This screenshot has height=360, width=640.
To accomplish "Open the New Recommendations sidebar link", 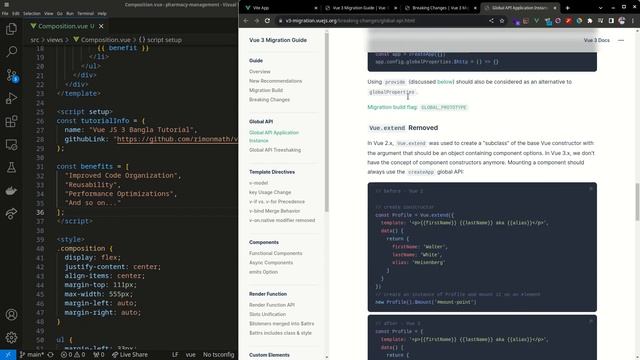I will click(x=276, y=81).
